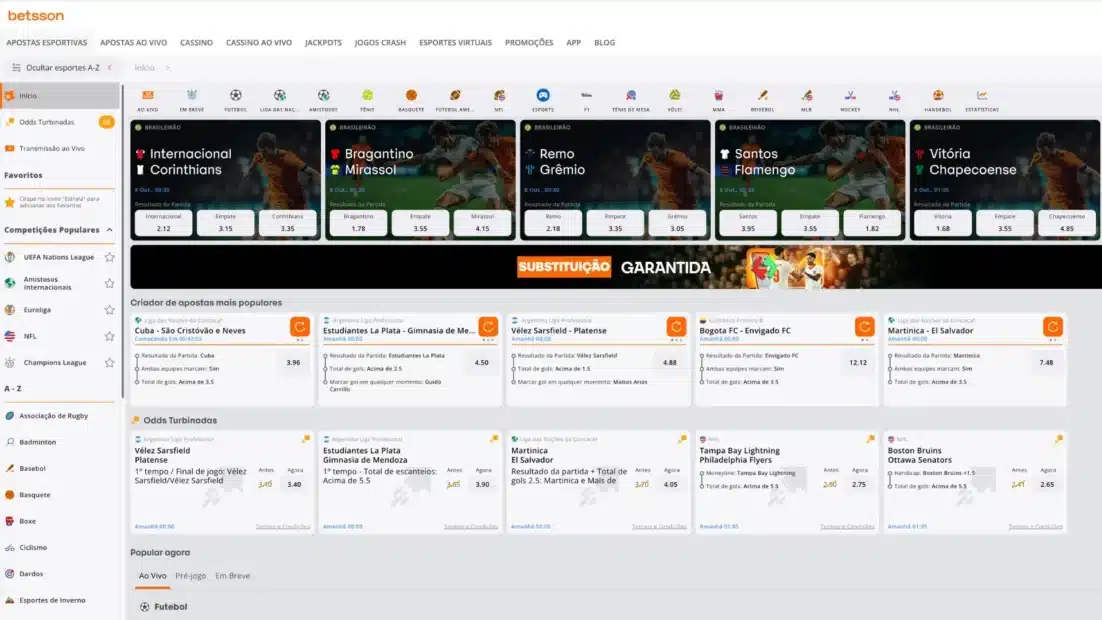The width and height of the screenshot is (1102, 620).
Task: Bet on Flamengo at 1.82
Action: (x=872, y=223)
